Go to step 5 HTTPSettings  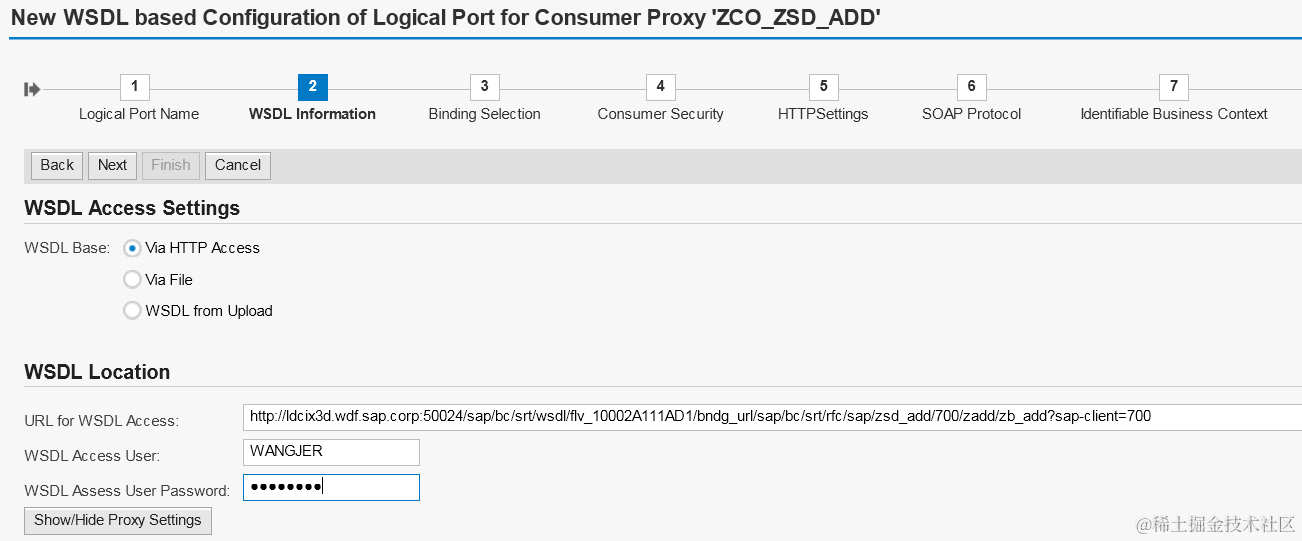click(x=823, y=87)
